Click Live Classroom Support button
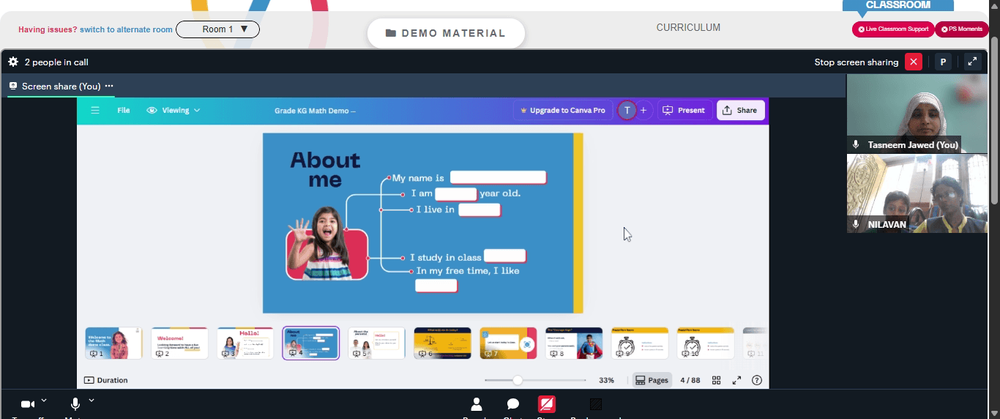Screen dimensions: 1000x419 [x=892, y=29]
